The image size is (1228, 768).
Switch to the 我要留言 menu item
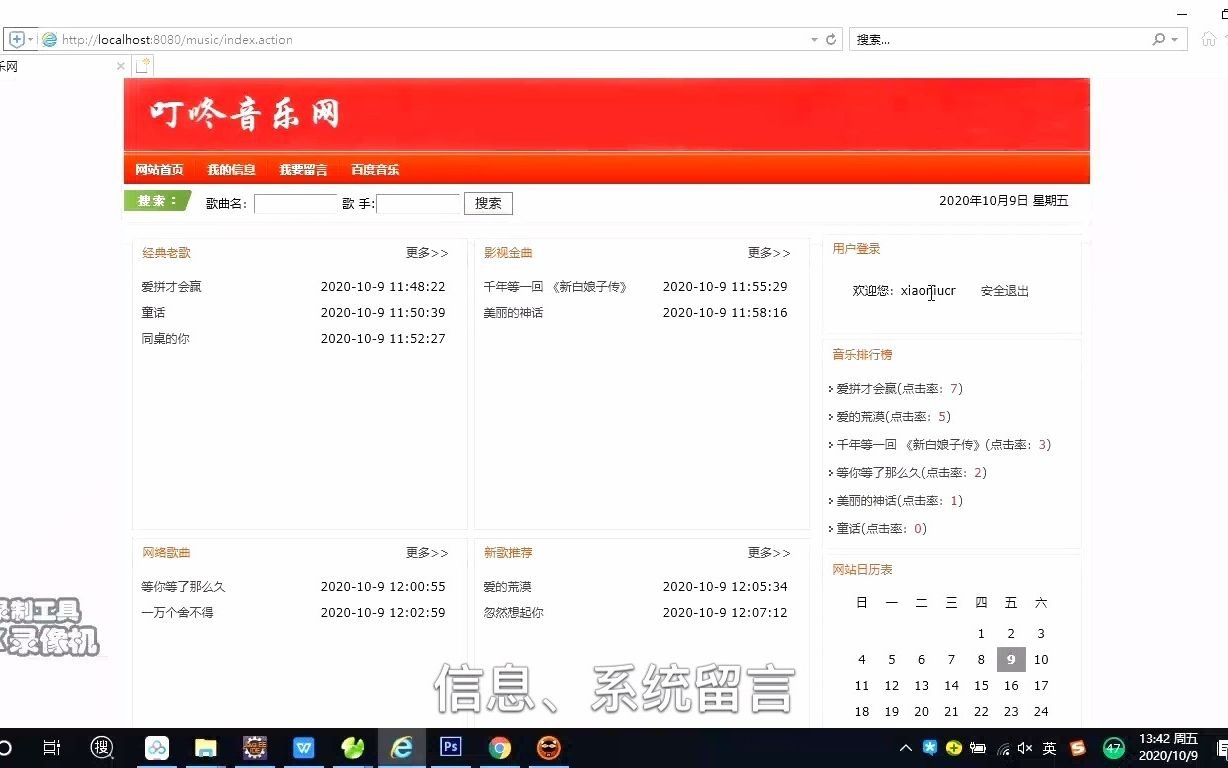[x=303, y=169]
